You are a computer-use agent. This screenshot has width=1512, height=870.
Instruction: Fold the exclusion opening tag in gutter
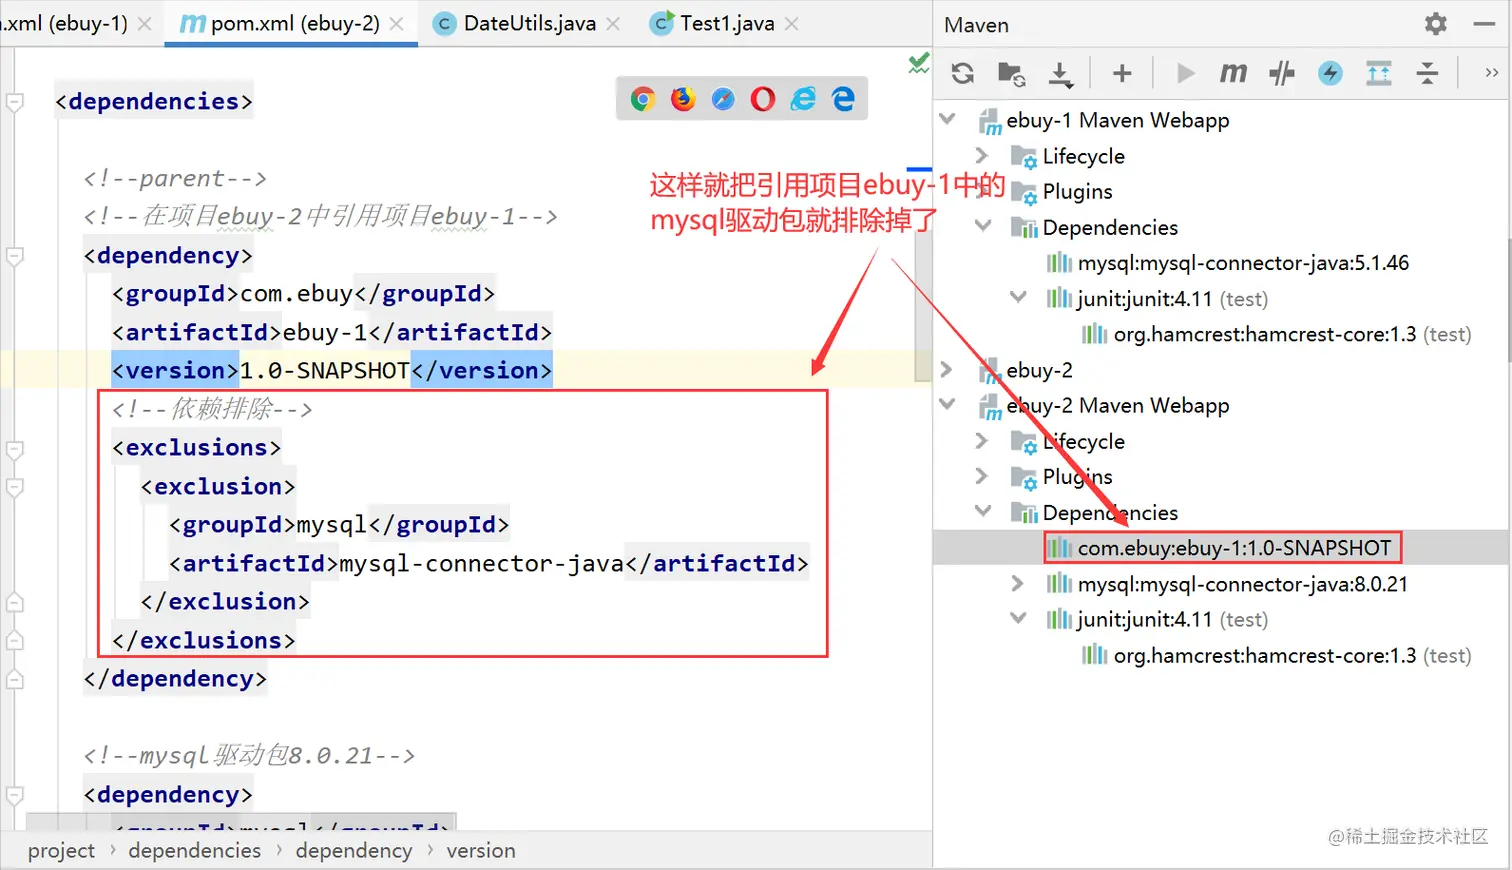click(x=15, y=487)
